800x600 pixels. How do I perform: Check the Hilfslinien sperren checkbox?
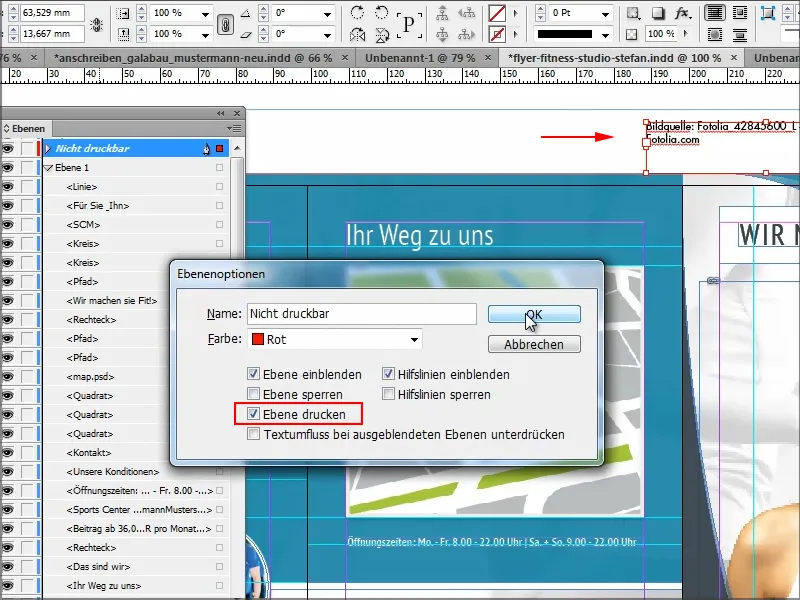point(388,394)
